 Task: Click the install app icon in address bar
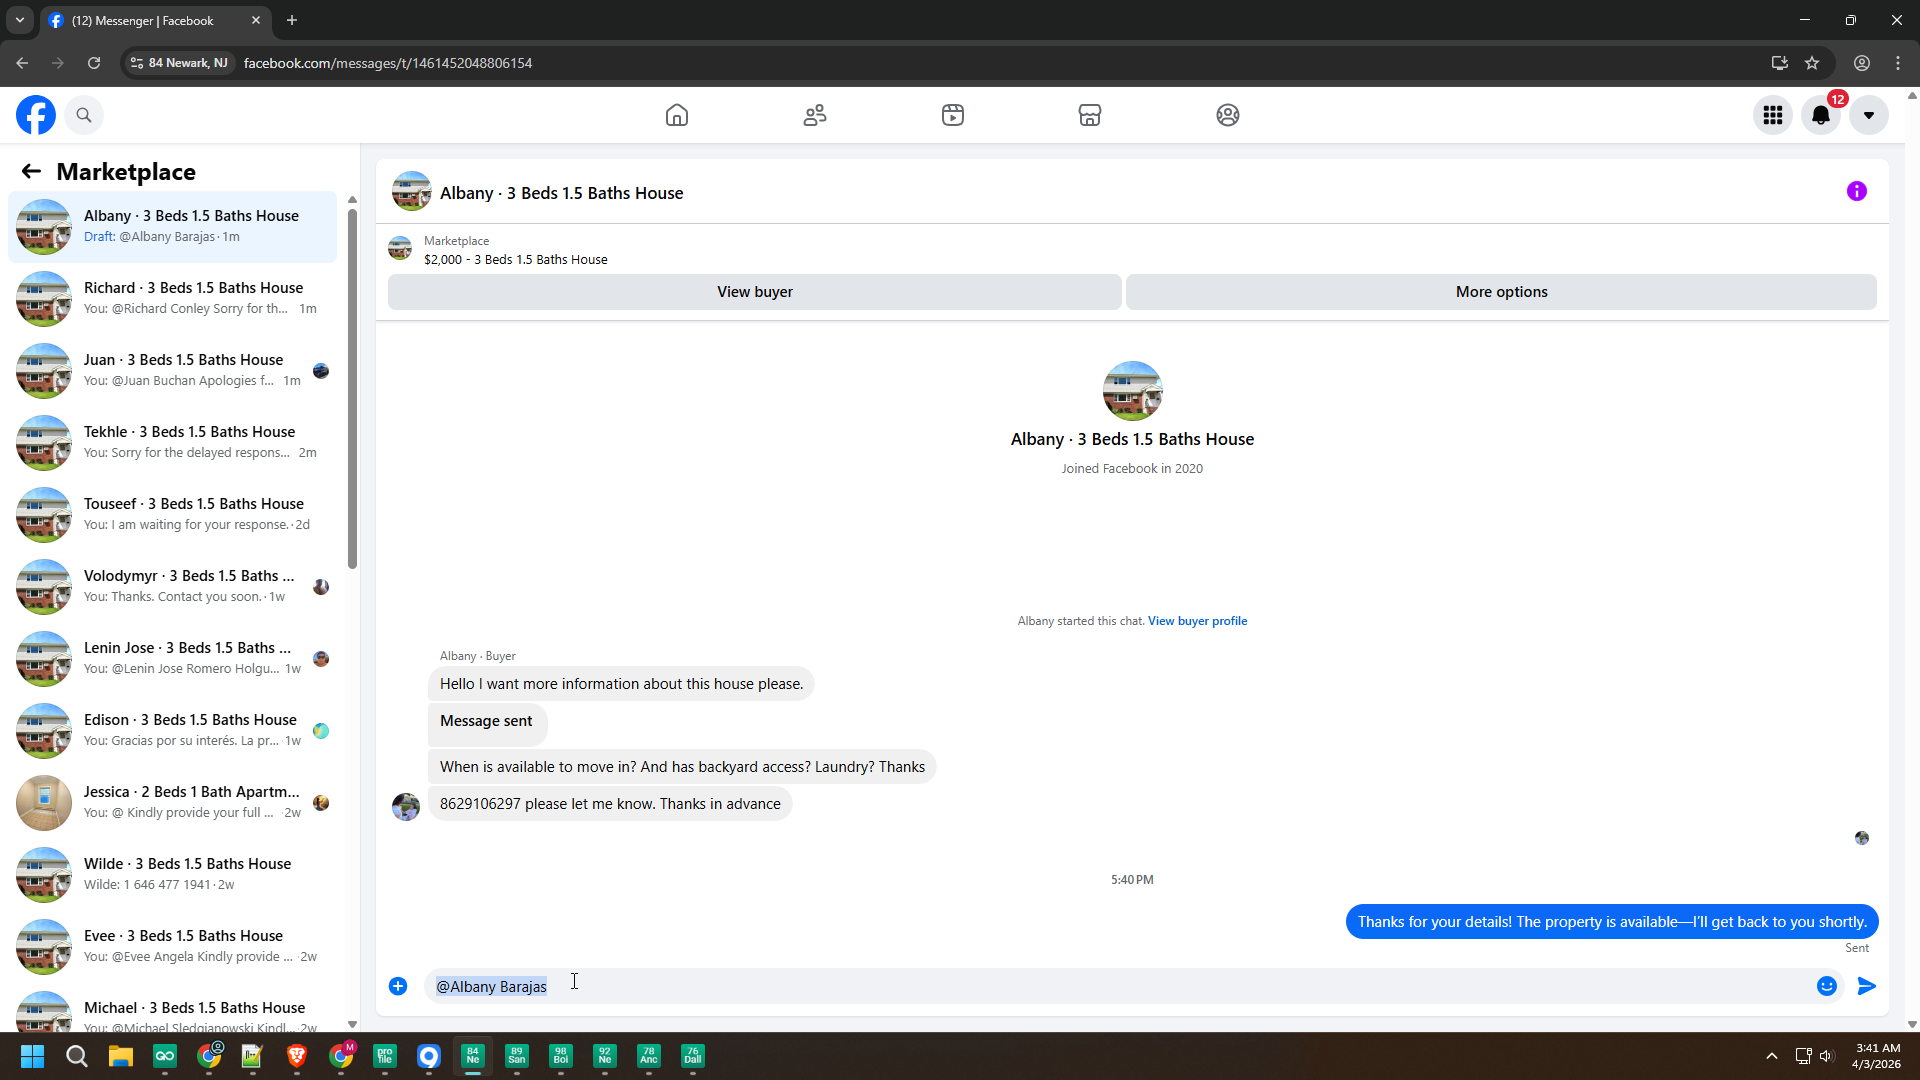[x=1780, y=63]
